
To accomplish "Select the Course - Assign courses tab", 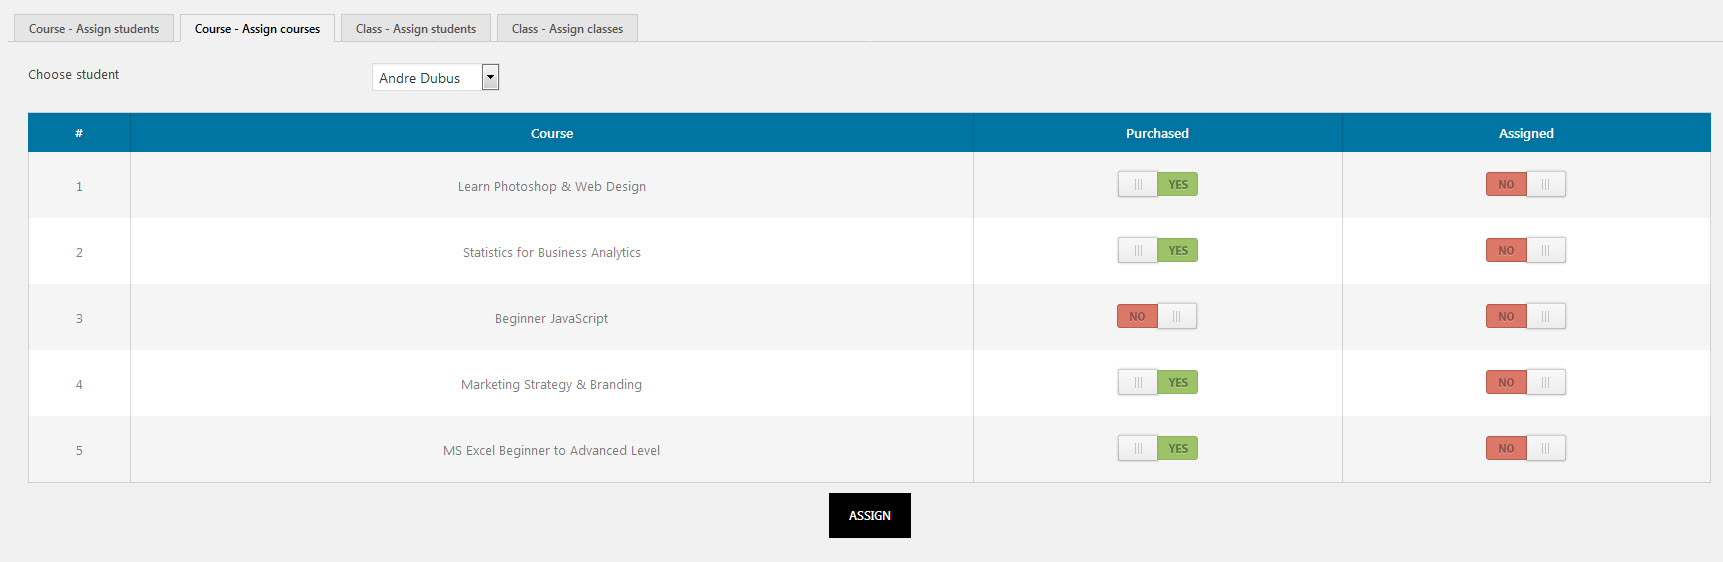I will pyautogui.click(x=257, y=29).
